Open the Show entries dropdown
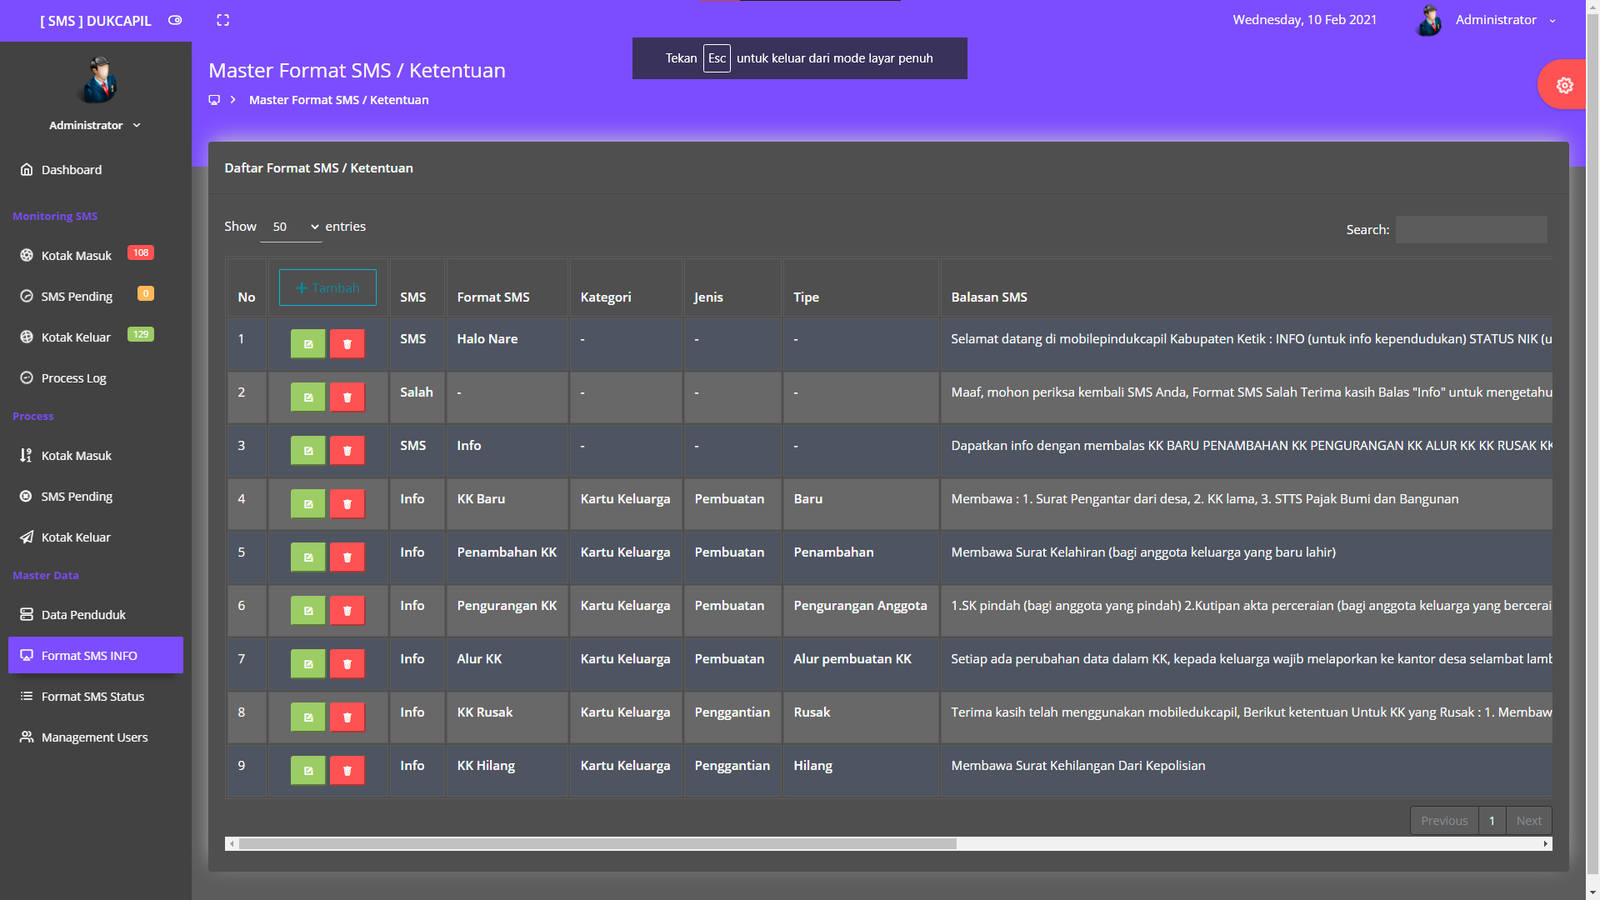The height and width of the screenshot is (900, 1600). [291, 227]
